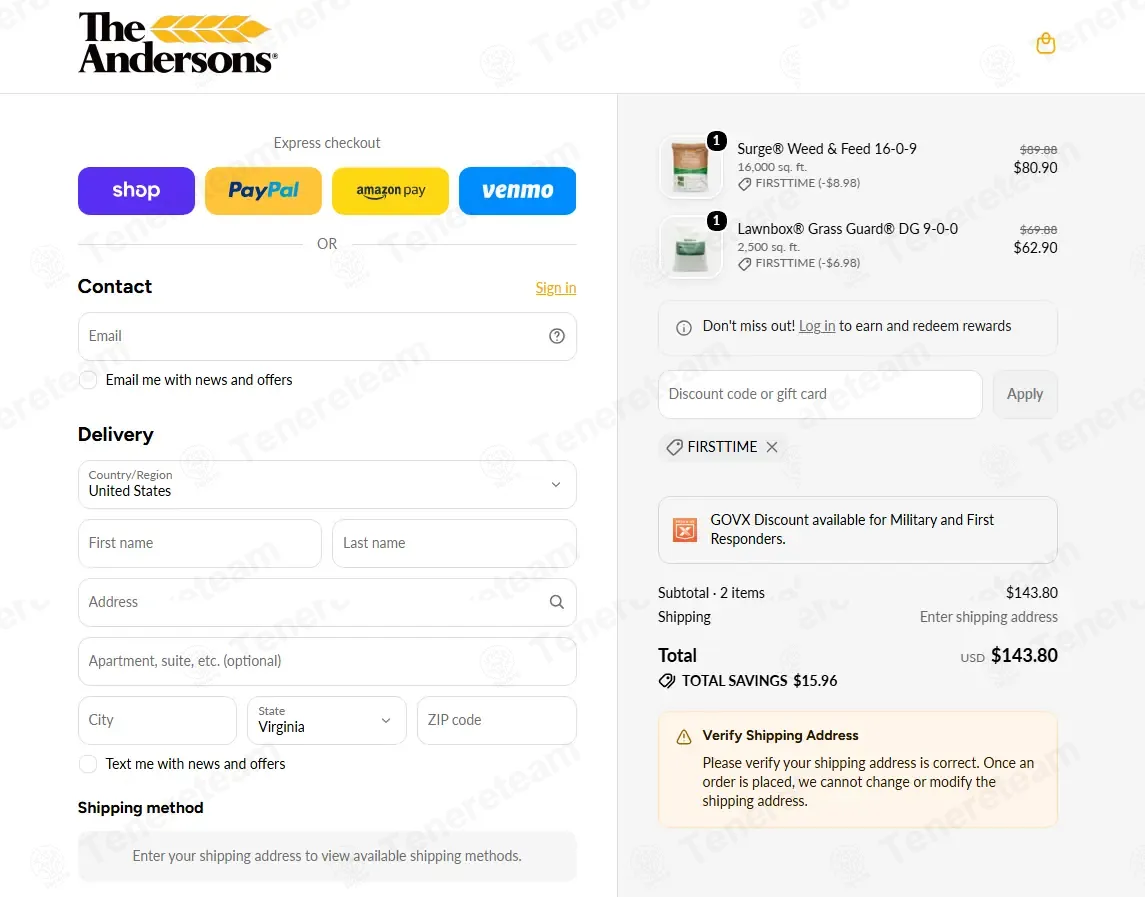Focus the Discount code or gift card field
The width and height of the screenshot is (1145, 897).
(820, 394)
